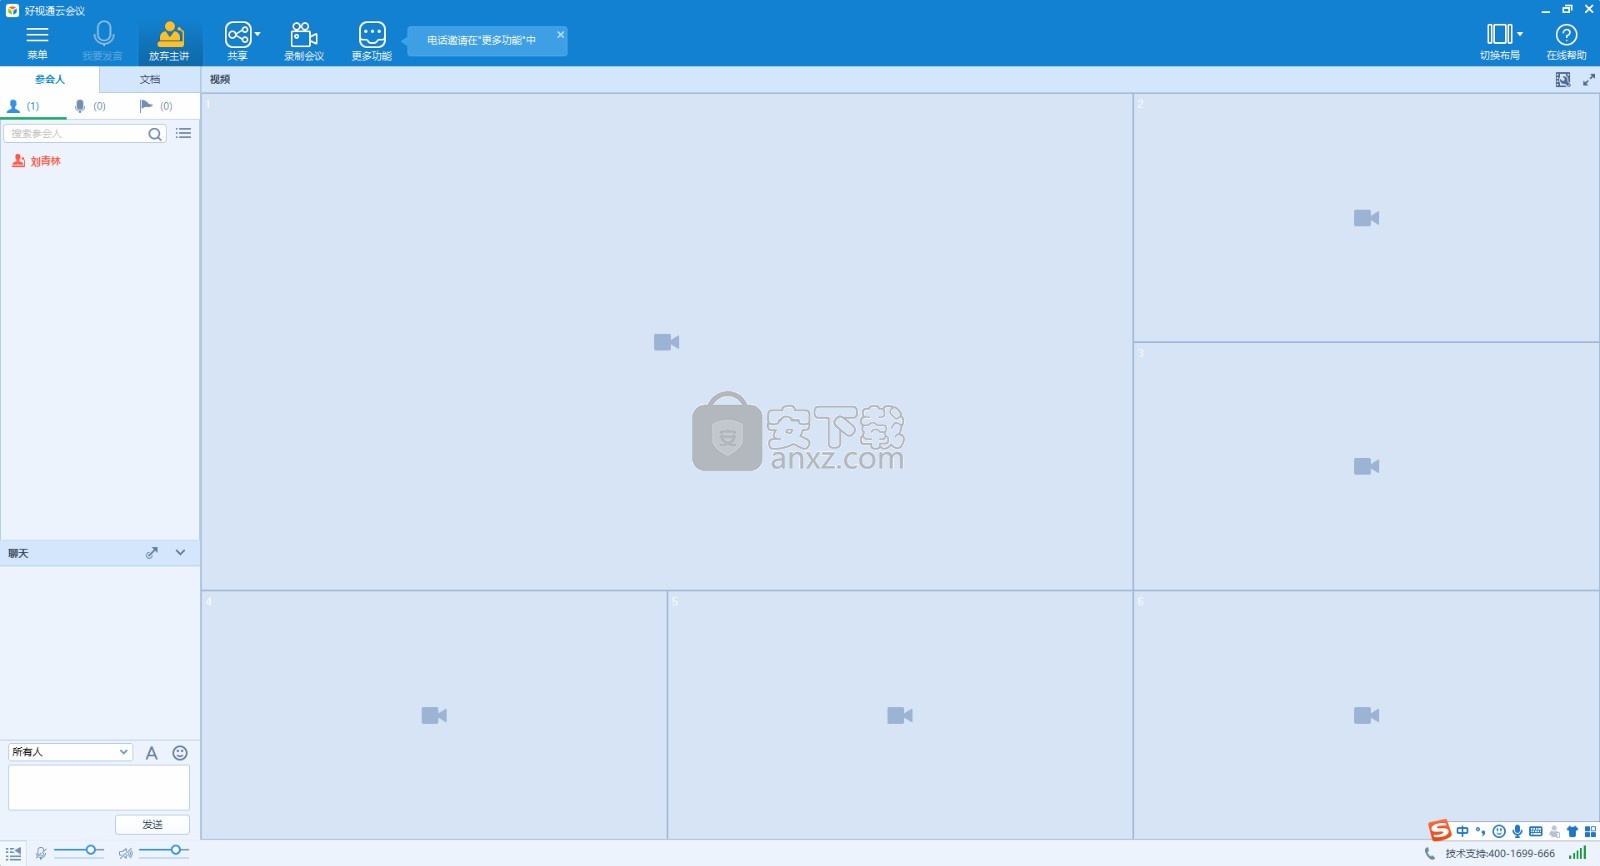The image size is (1600, 866).
Task: Mute the microphone volume icon
Action: [41, 853]
